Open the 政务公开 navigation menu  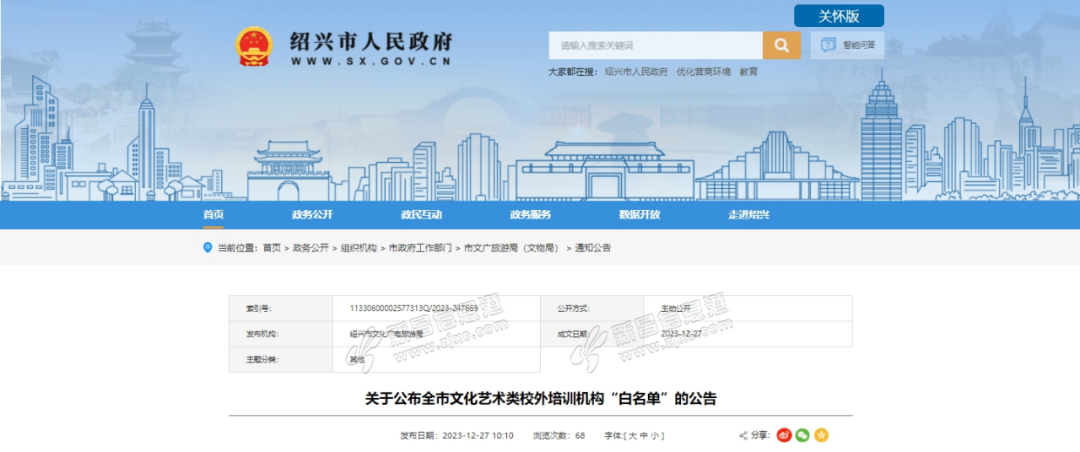[x=312, y=215]
